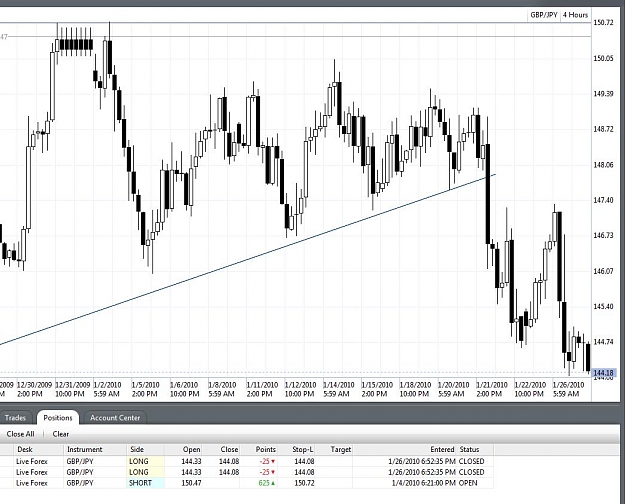Sort by the Status column header
The image size is (625, 504).
tap(475, 449)
